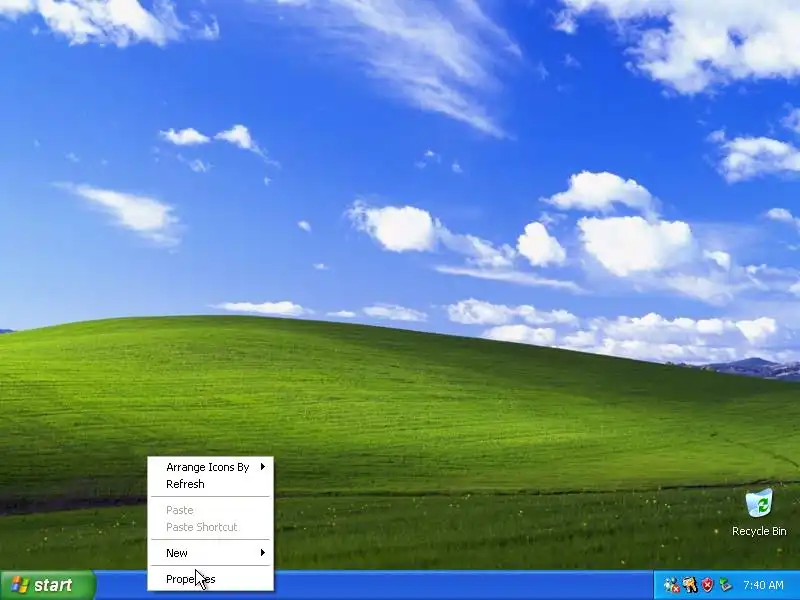Open the Recycle Bin desktop icon
The width and height of the screenshot is (800, 600).
point(759,513)
